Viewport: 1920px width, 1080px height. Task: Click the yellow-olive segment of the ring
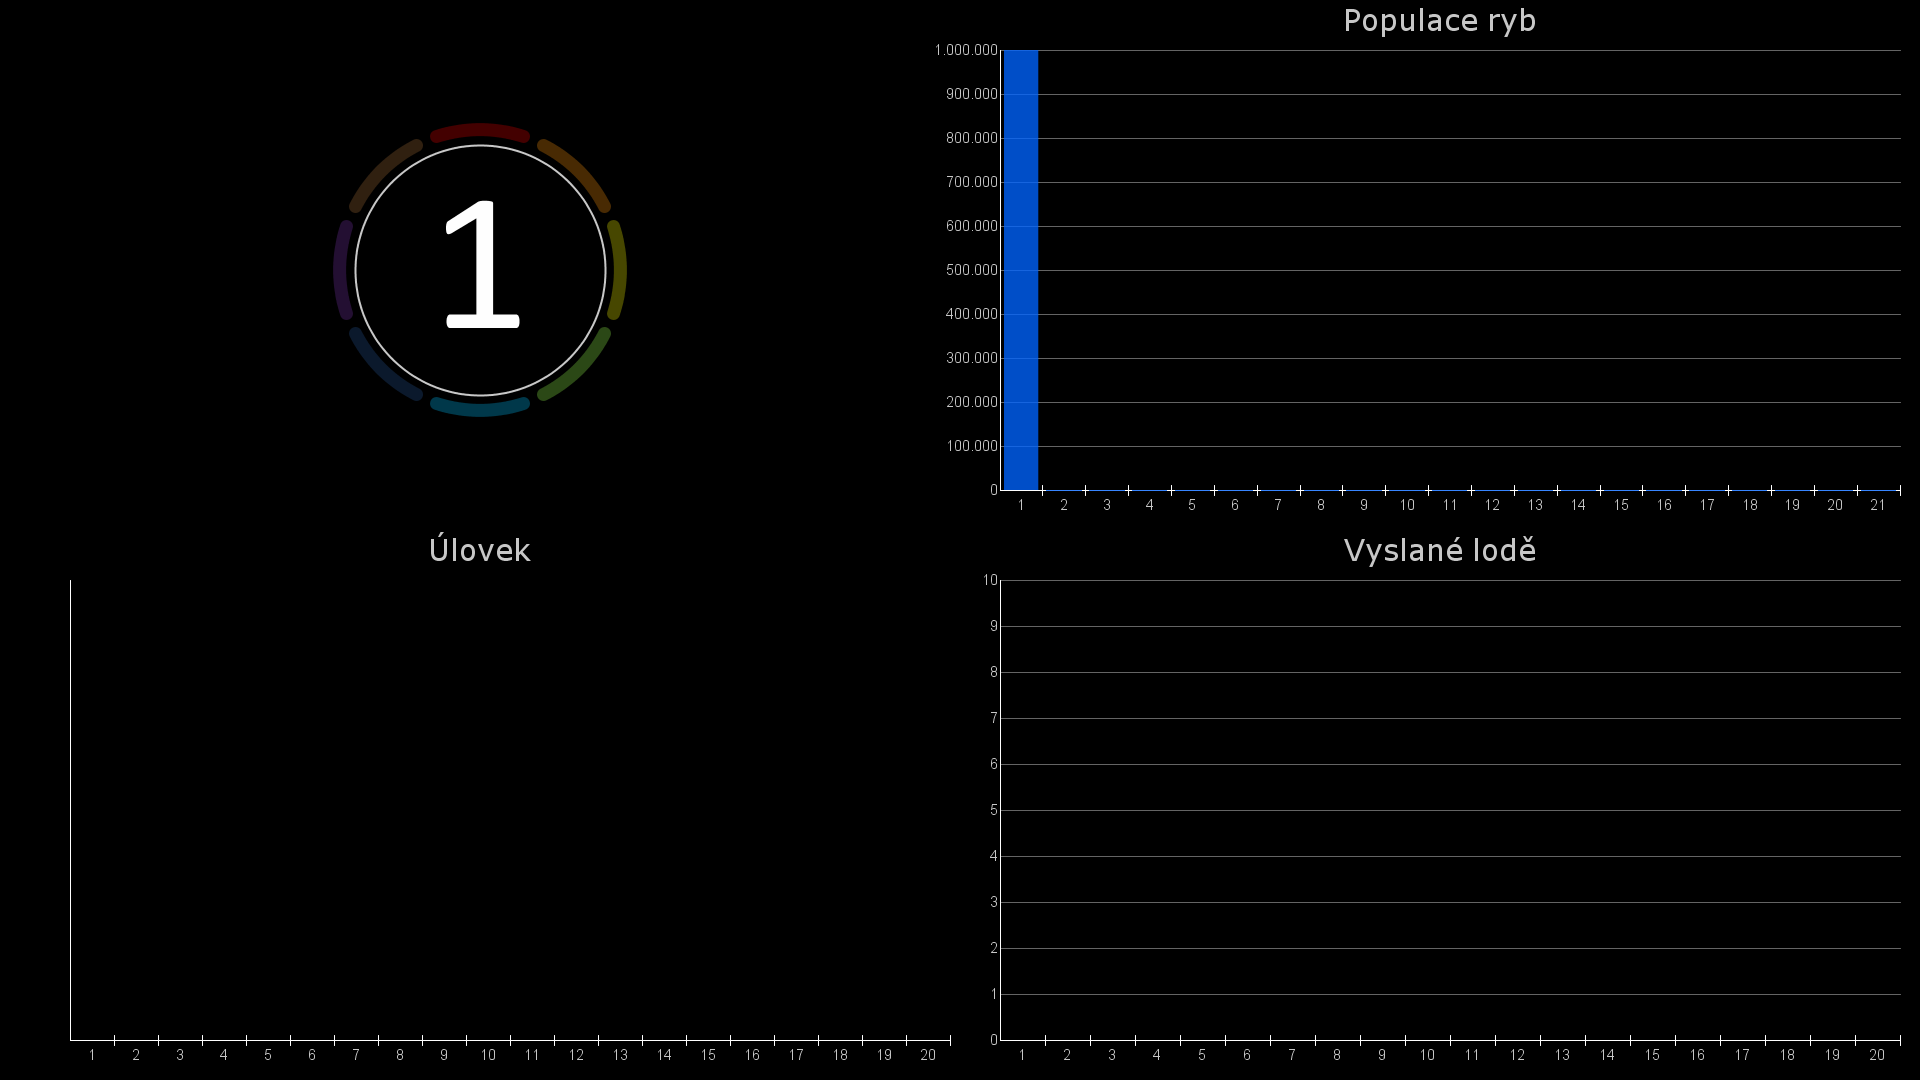point(618,270)
